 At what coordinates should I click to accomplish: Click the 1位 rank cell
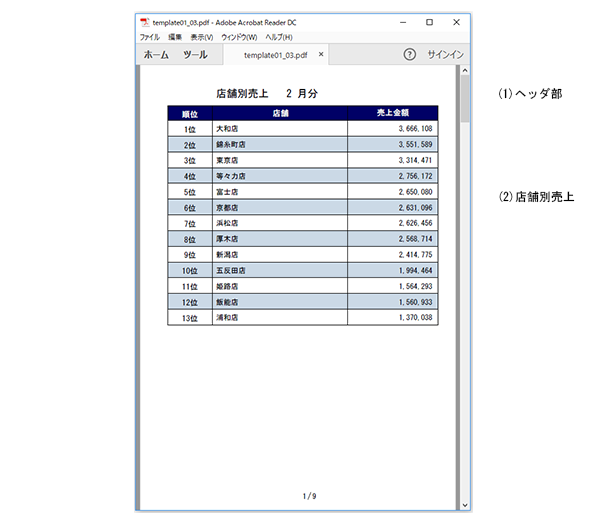point(190,129)
